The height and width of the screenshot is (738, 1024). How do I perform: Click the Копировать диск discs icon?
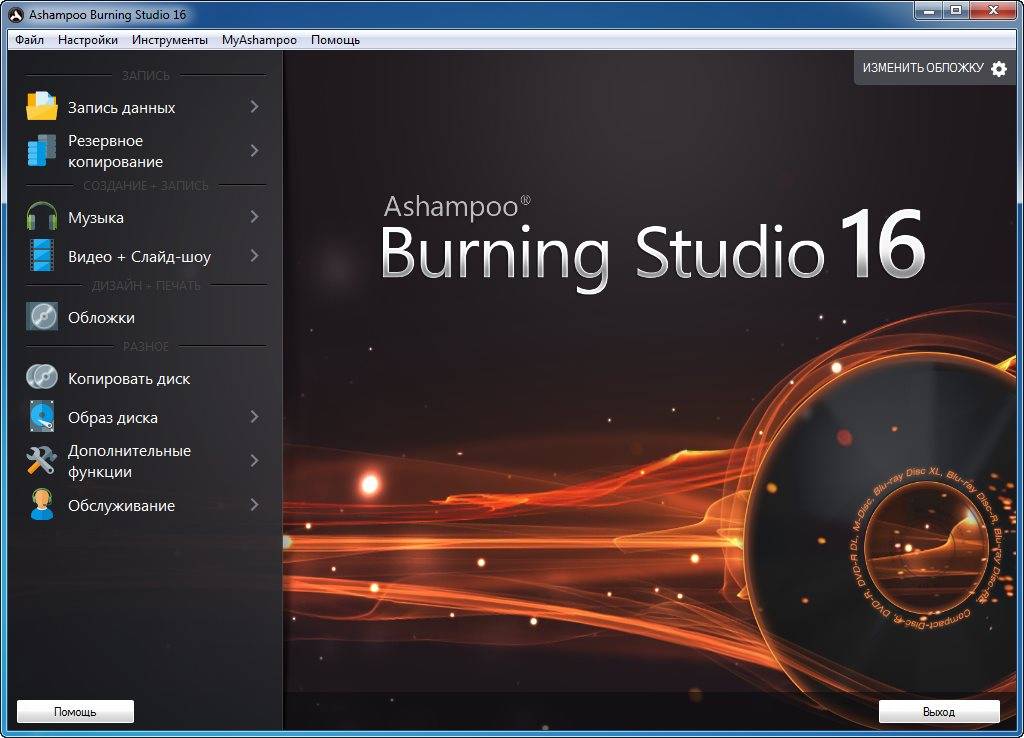[x=42, y=377]
